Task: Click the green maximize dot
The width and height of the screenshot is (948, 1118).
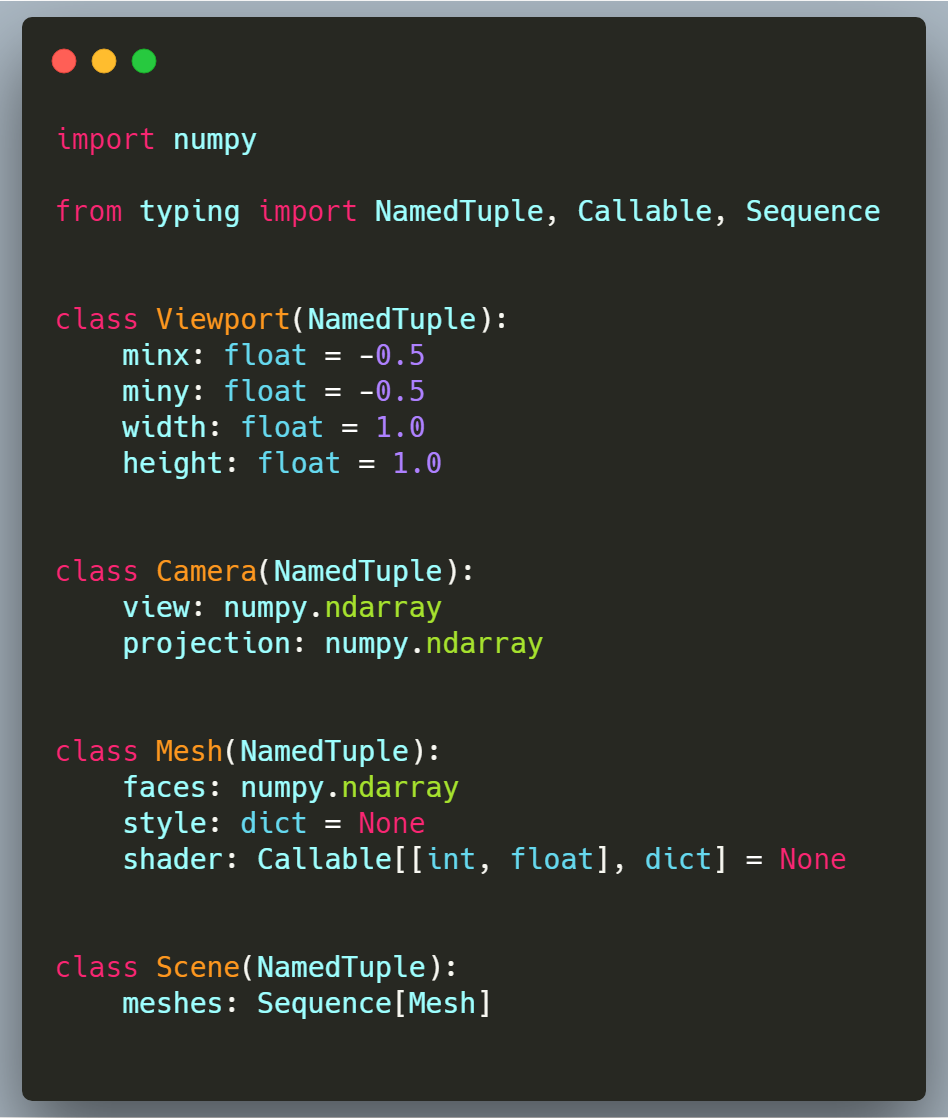Action: tap(144, 61)
